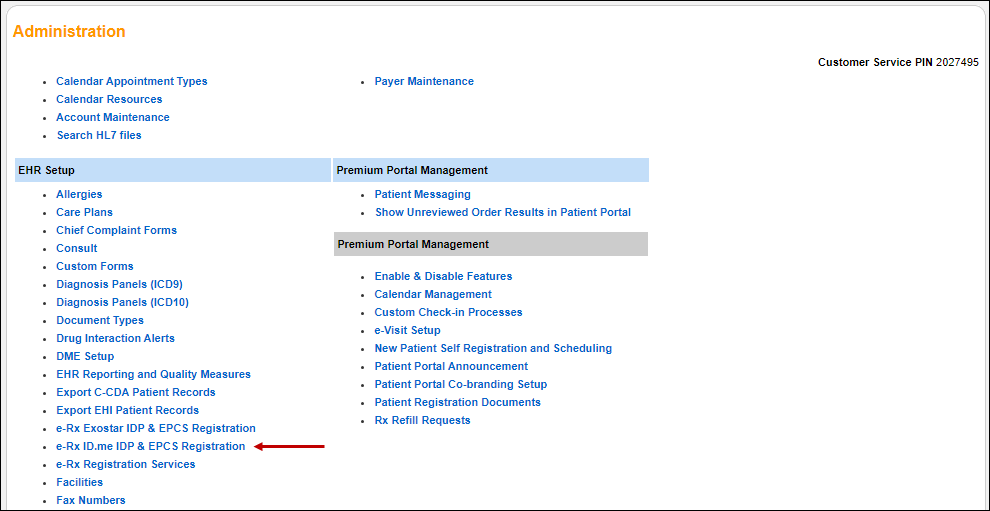This screenshot has width=990, height=511.
Task: Open e-Rx ID.me IDP & EPCS Registration
Action: tap(150, 446)
